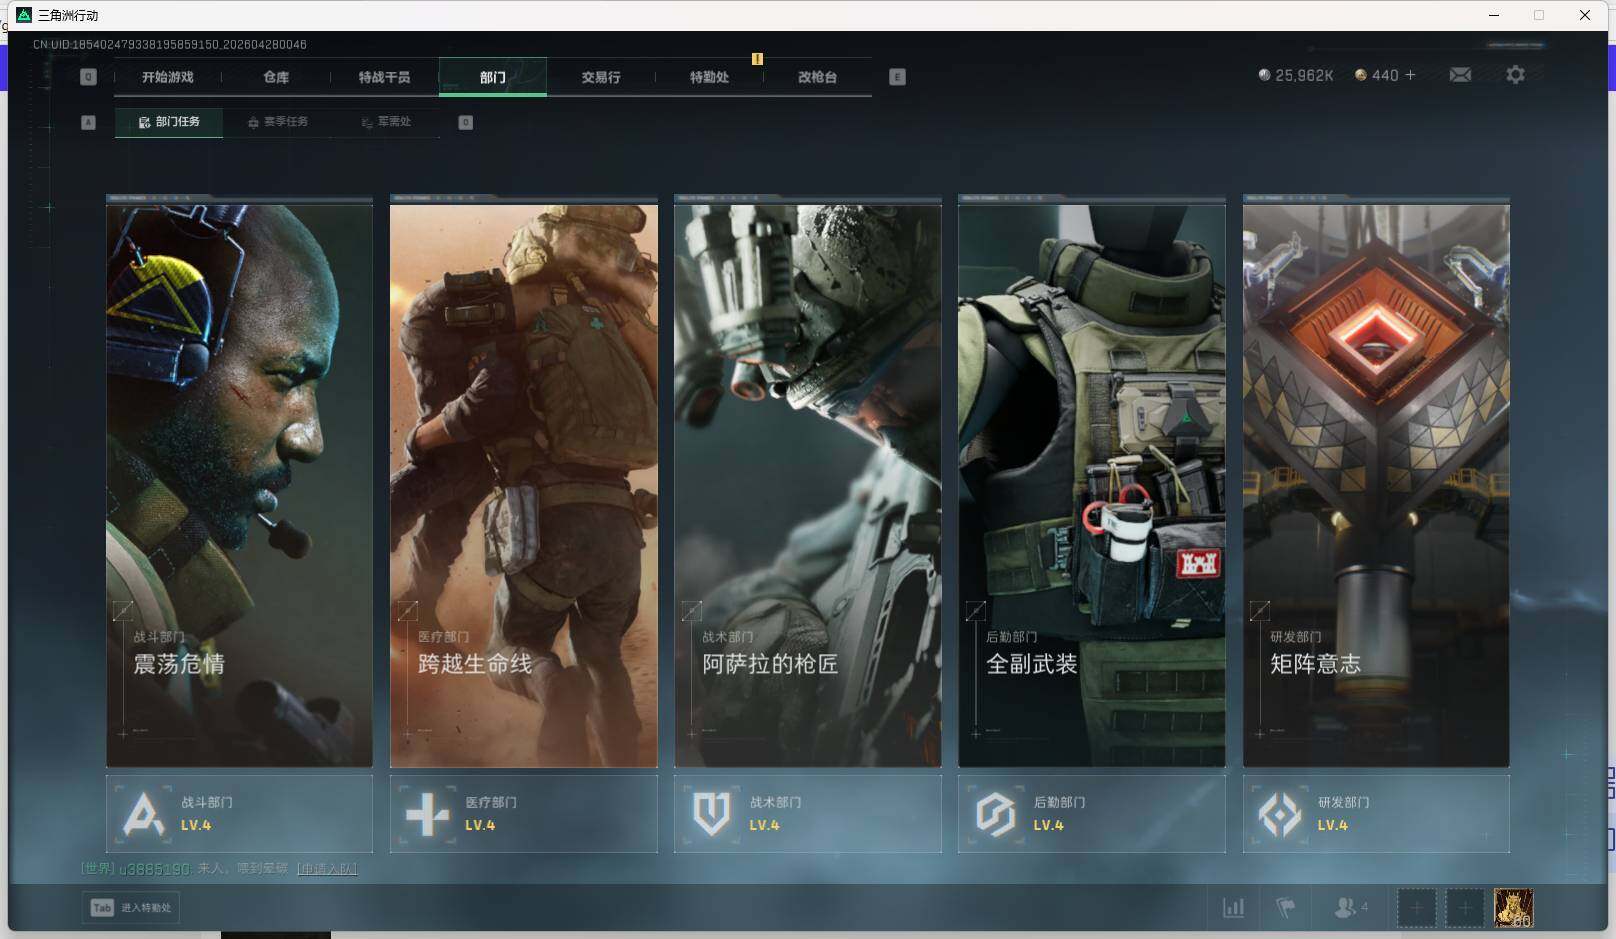Click the Q previous-tab key icon
The width and height of the screenshot is (1616, 939).
point(88,77)
